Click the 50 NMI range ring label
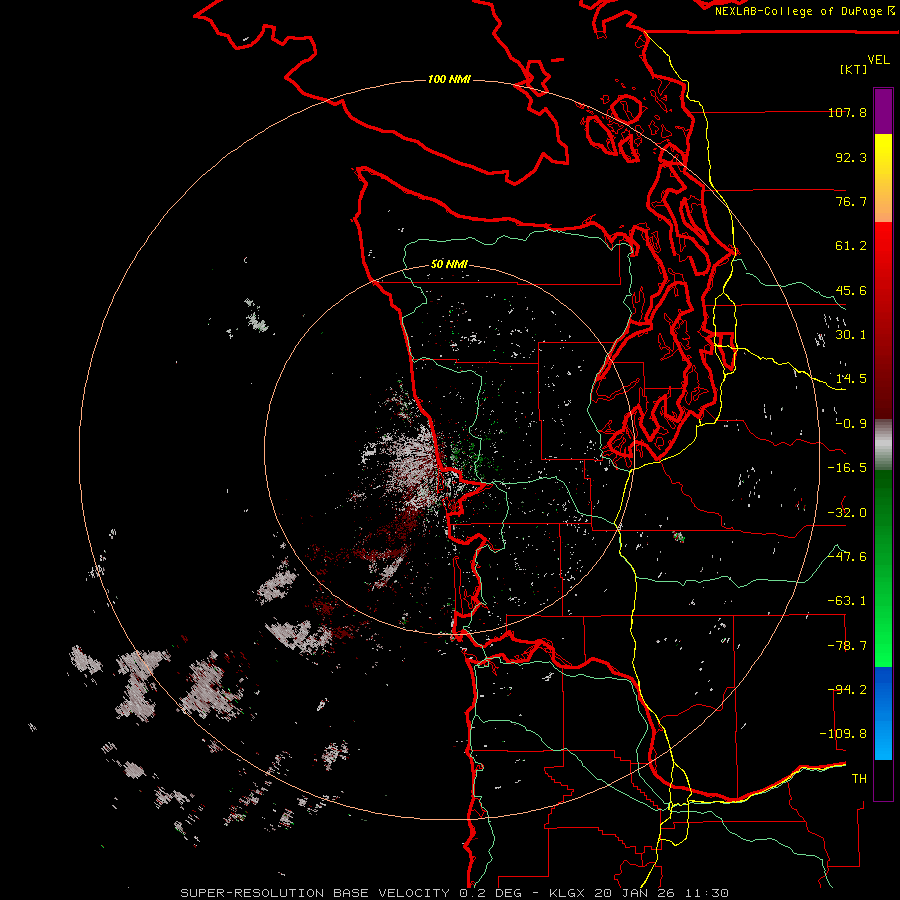 pyautogui.click(x=449, y=264)
